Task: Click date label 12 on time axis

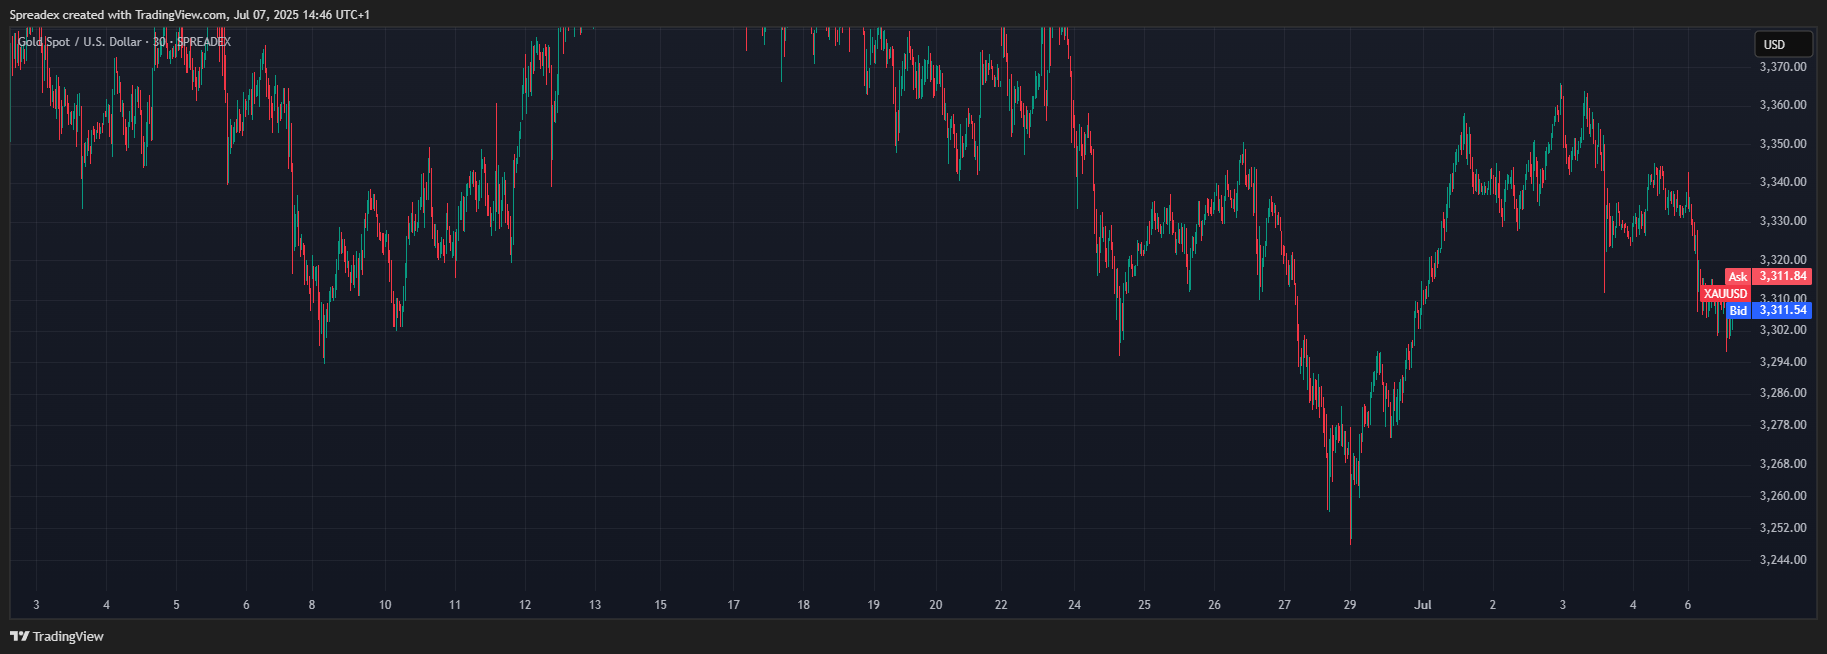Action: click(x=525, y=605)
